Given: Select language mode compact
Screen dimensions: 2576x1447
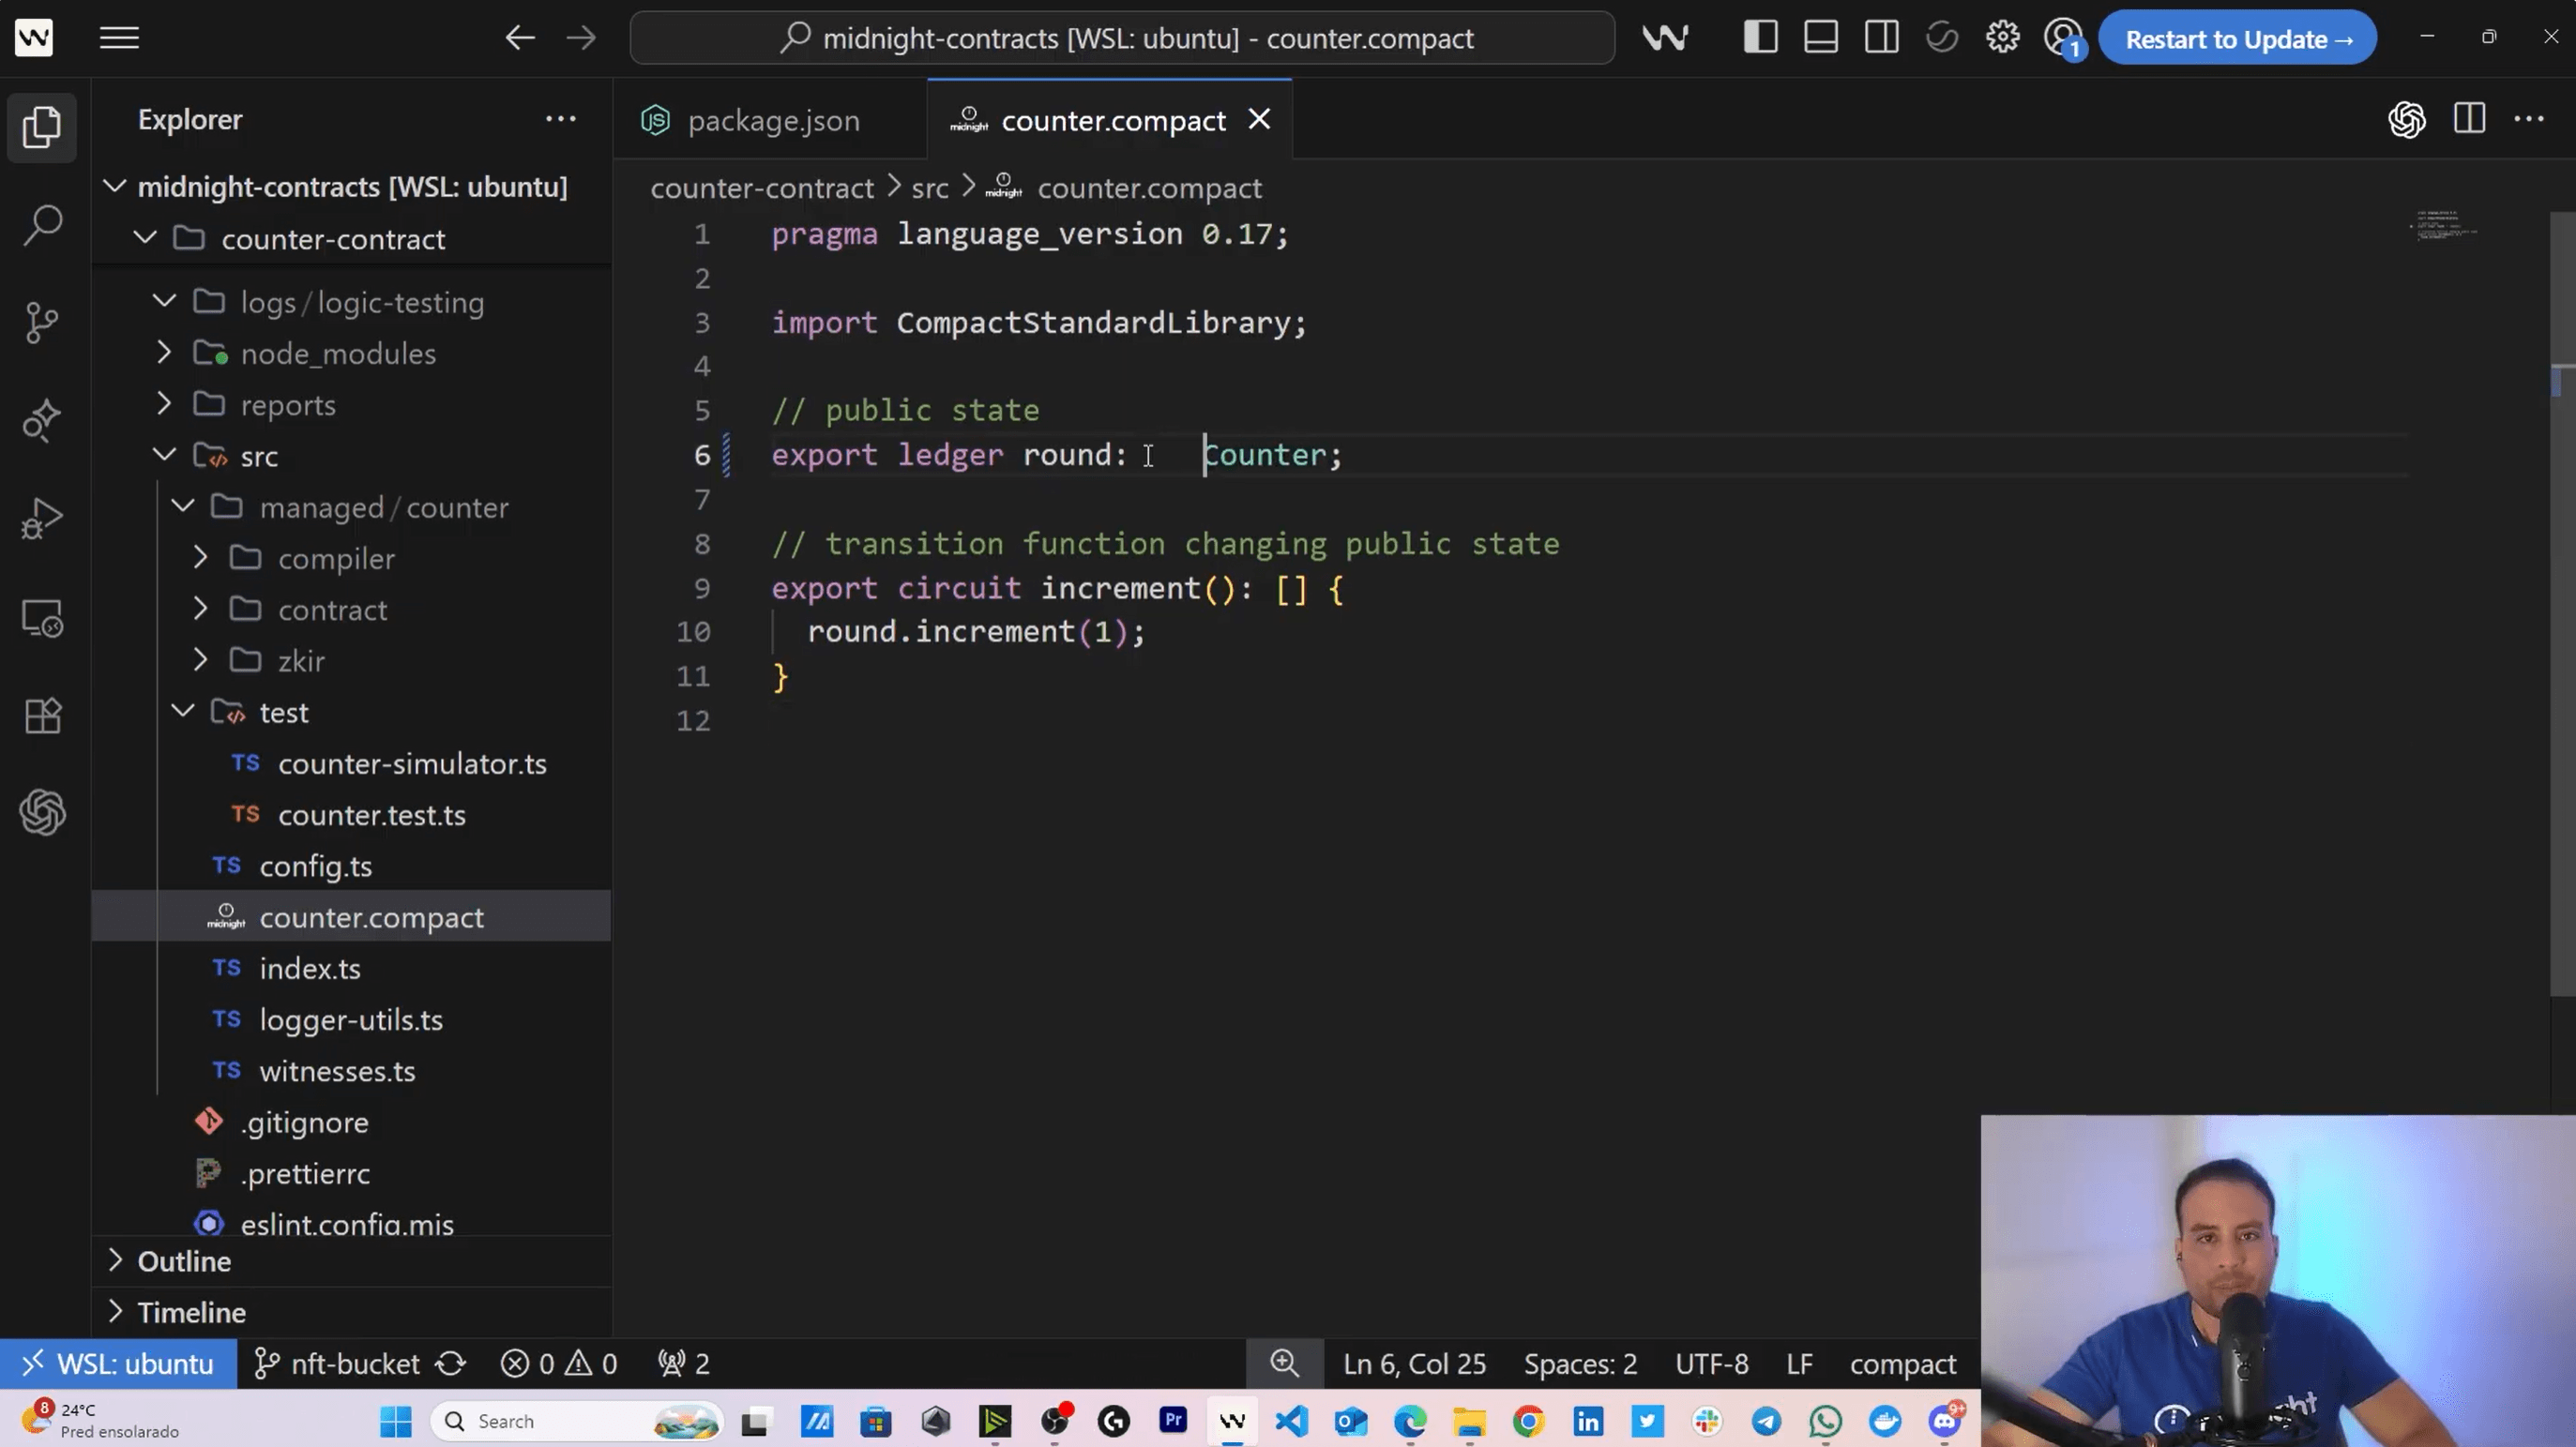Looking at the screenshot, I should [1902, 1364].
